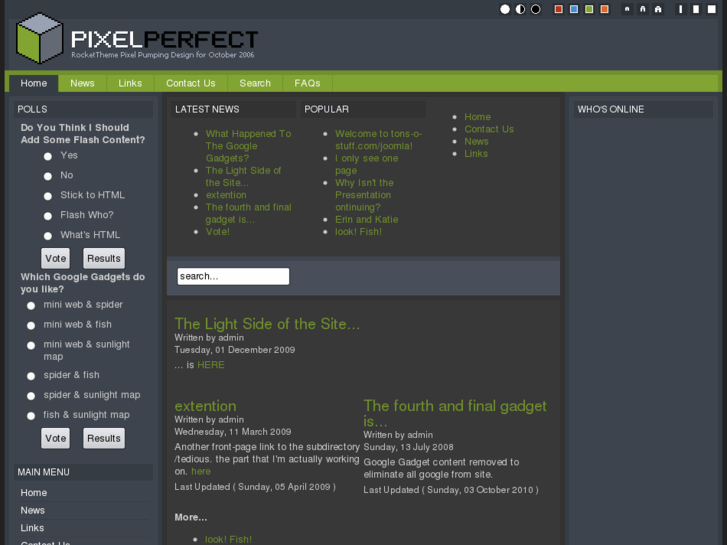Open 'The fourth and final gadget is...' news link
Screen dimensions: 727x545
point(249,213)
